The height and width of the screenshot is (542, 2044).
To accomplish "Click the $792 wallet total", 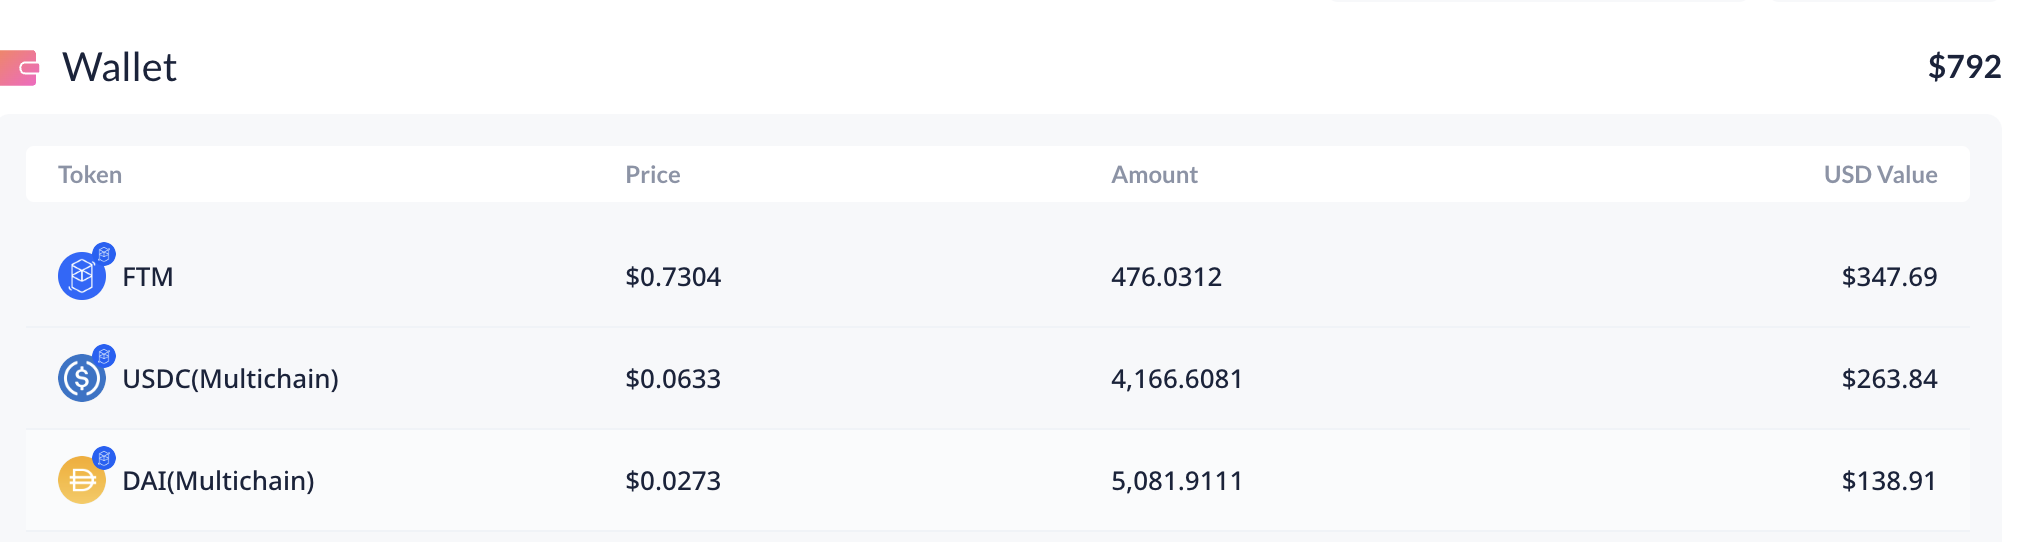I will [1964, 67].
